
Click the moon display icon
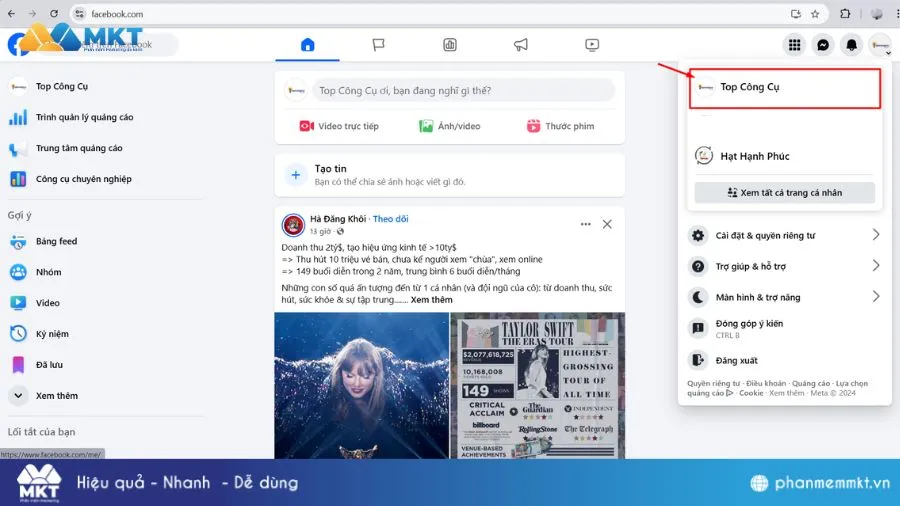click(x=698, y=297)
